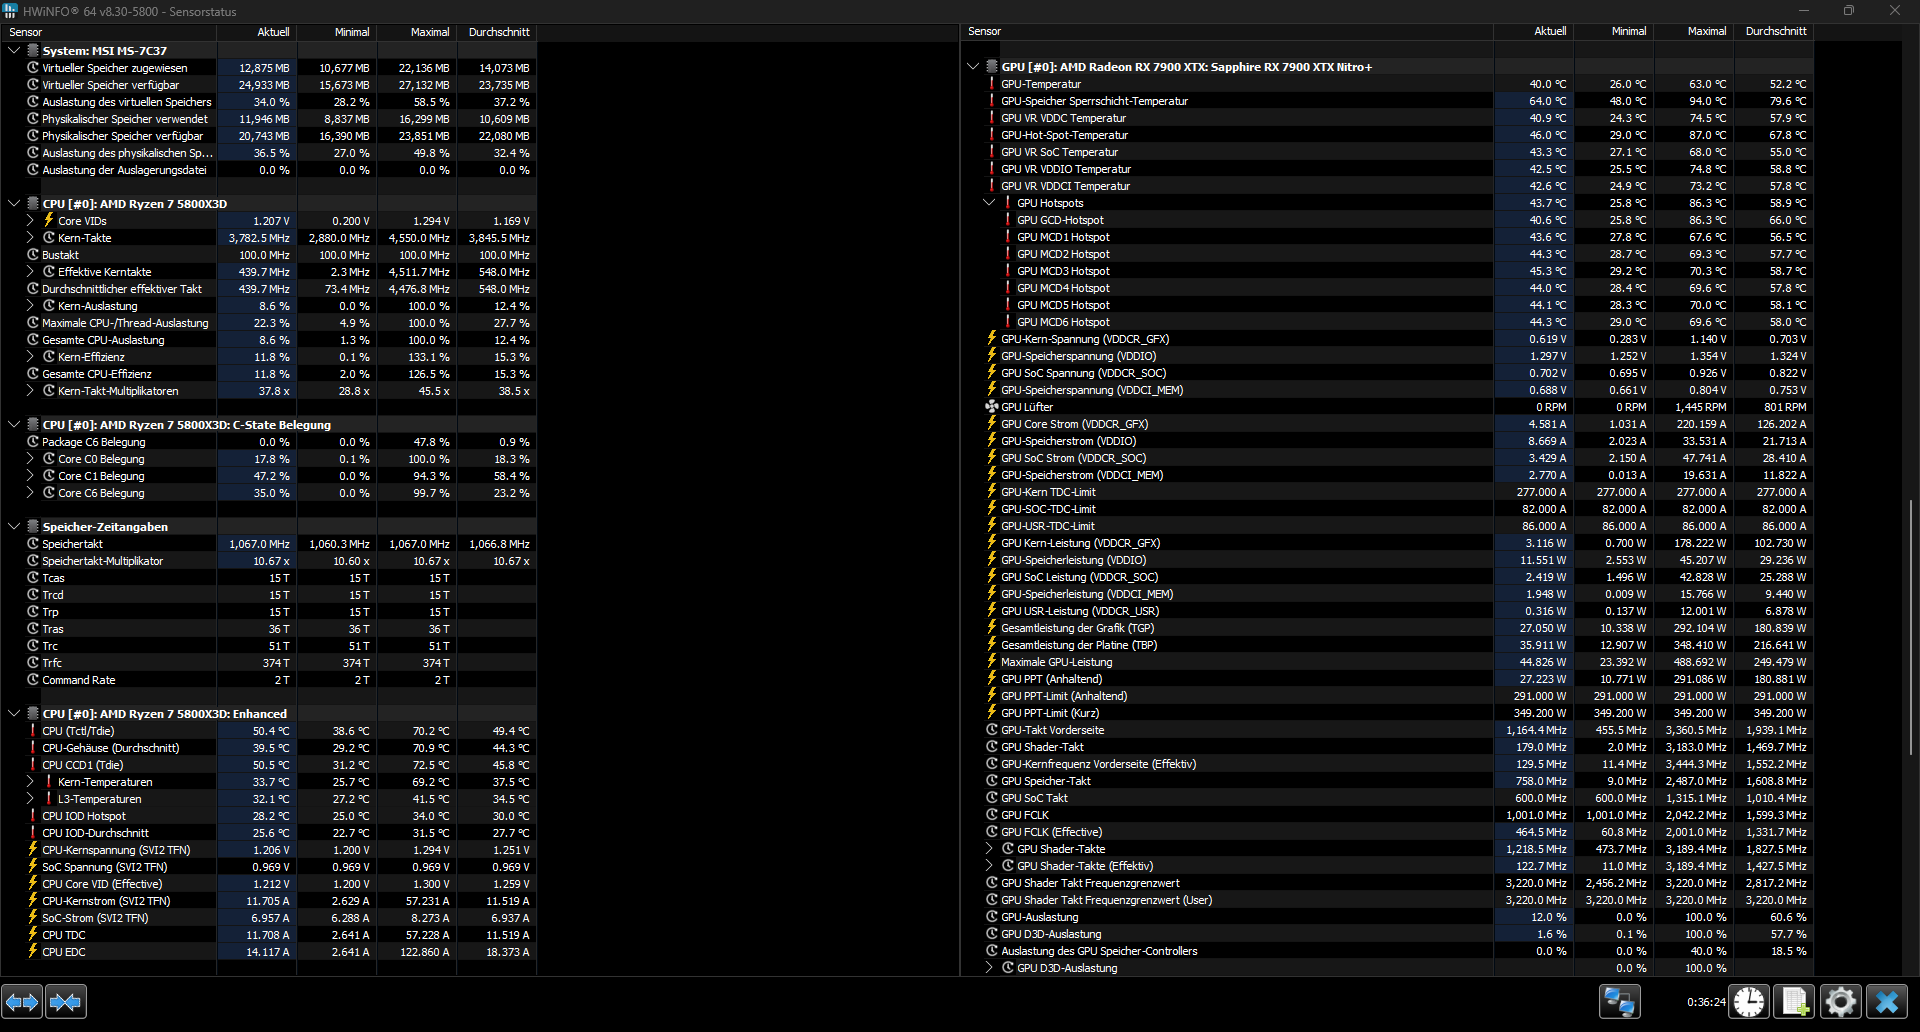Click the thermometer icon beside CPU (Tctl/Tdie)
This screenshot has width=1920, height=1032.
[x=33, y=731]
